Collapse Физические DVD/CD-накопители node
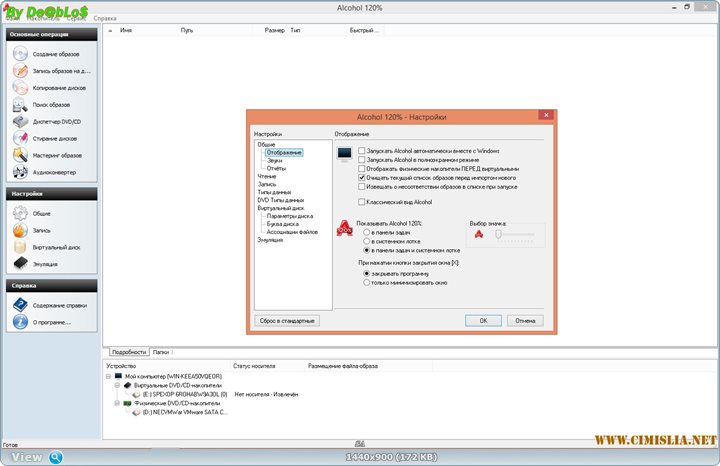 pos(116,403)
